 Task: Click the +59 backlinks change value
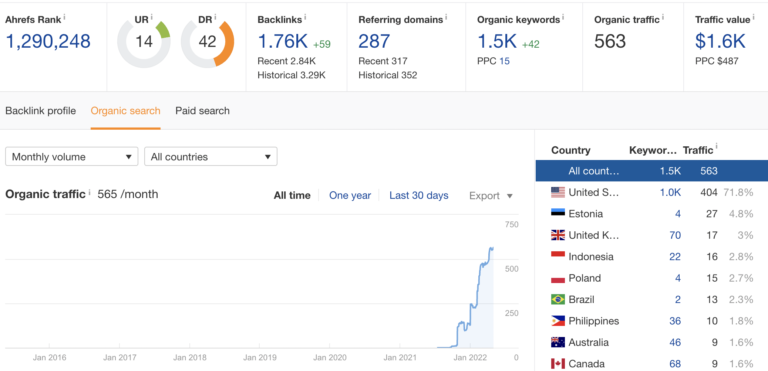tap(322, 45)
